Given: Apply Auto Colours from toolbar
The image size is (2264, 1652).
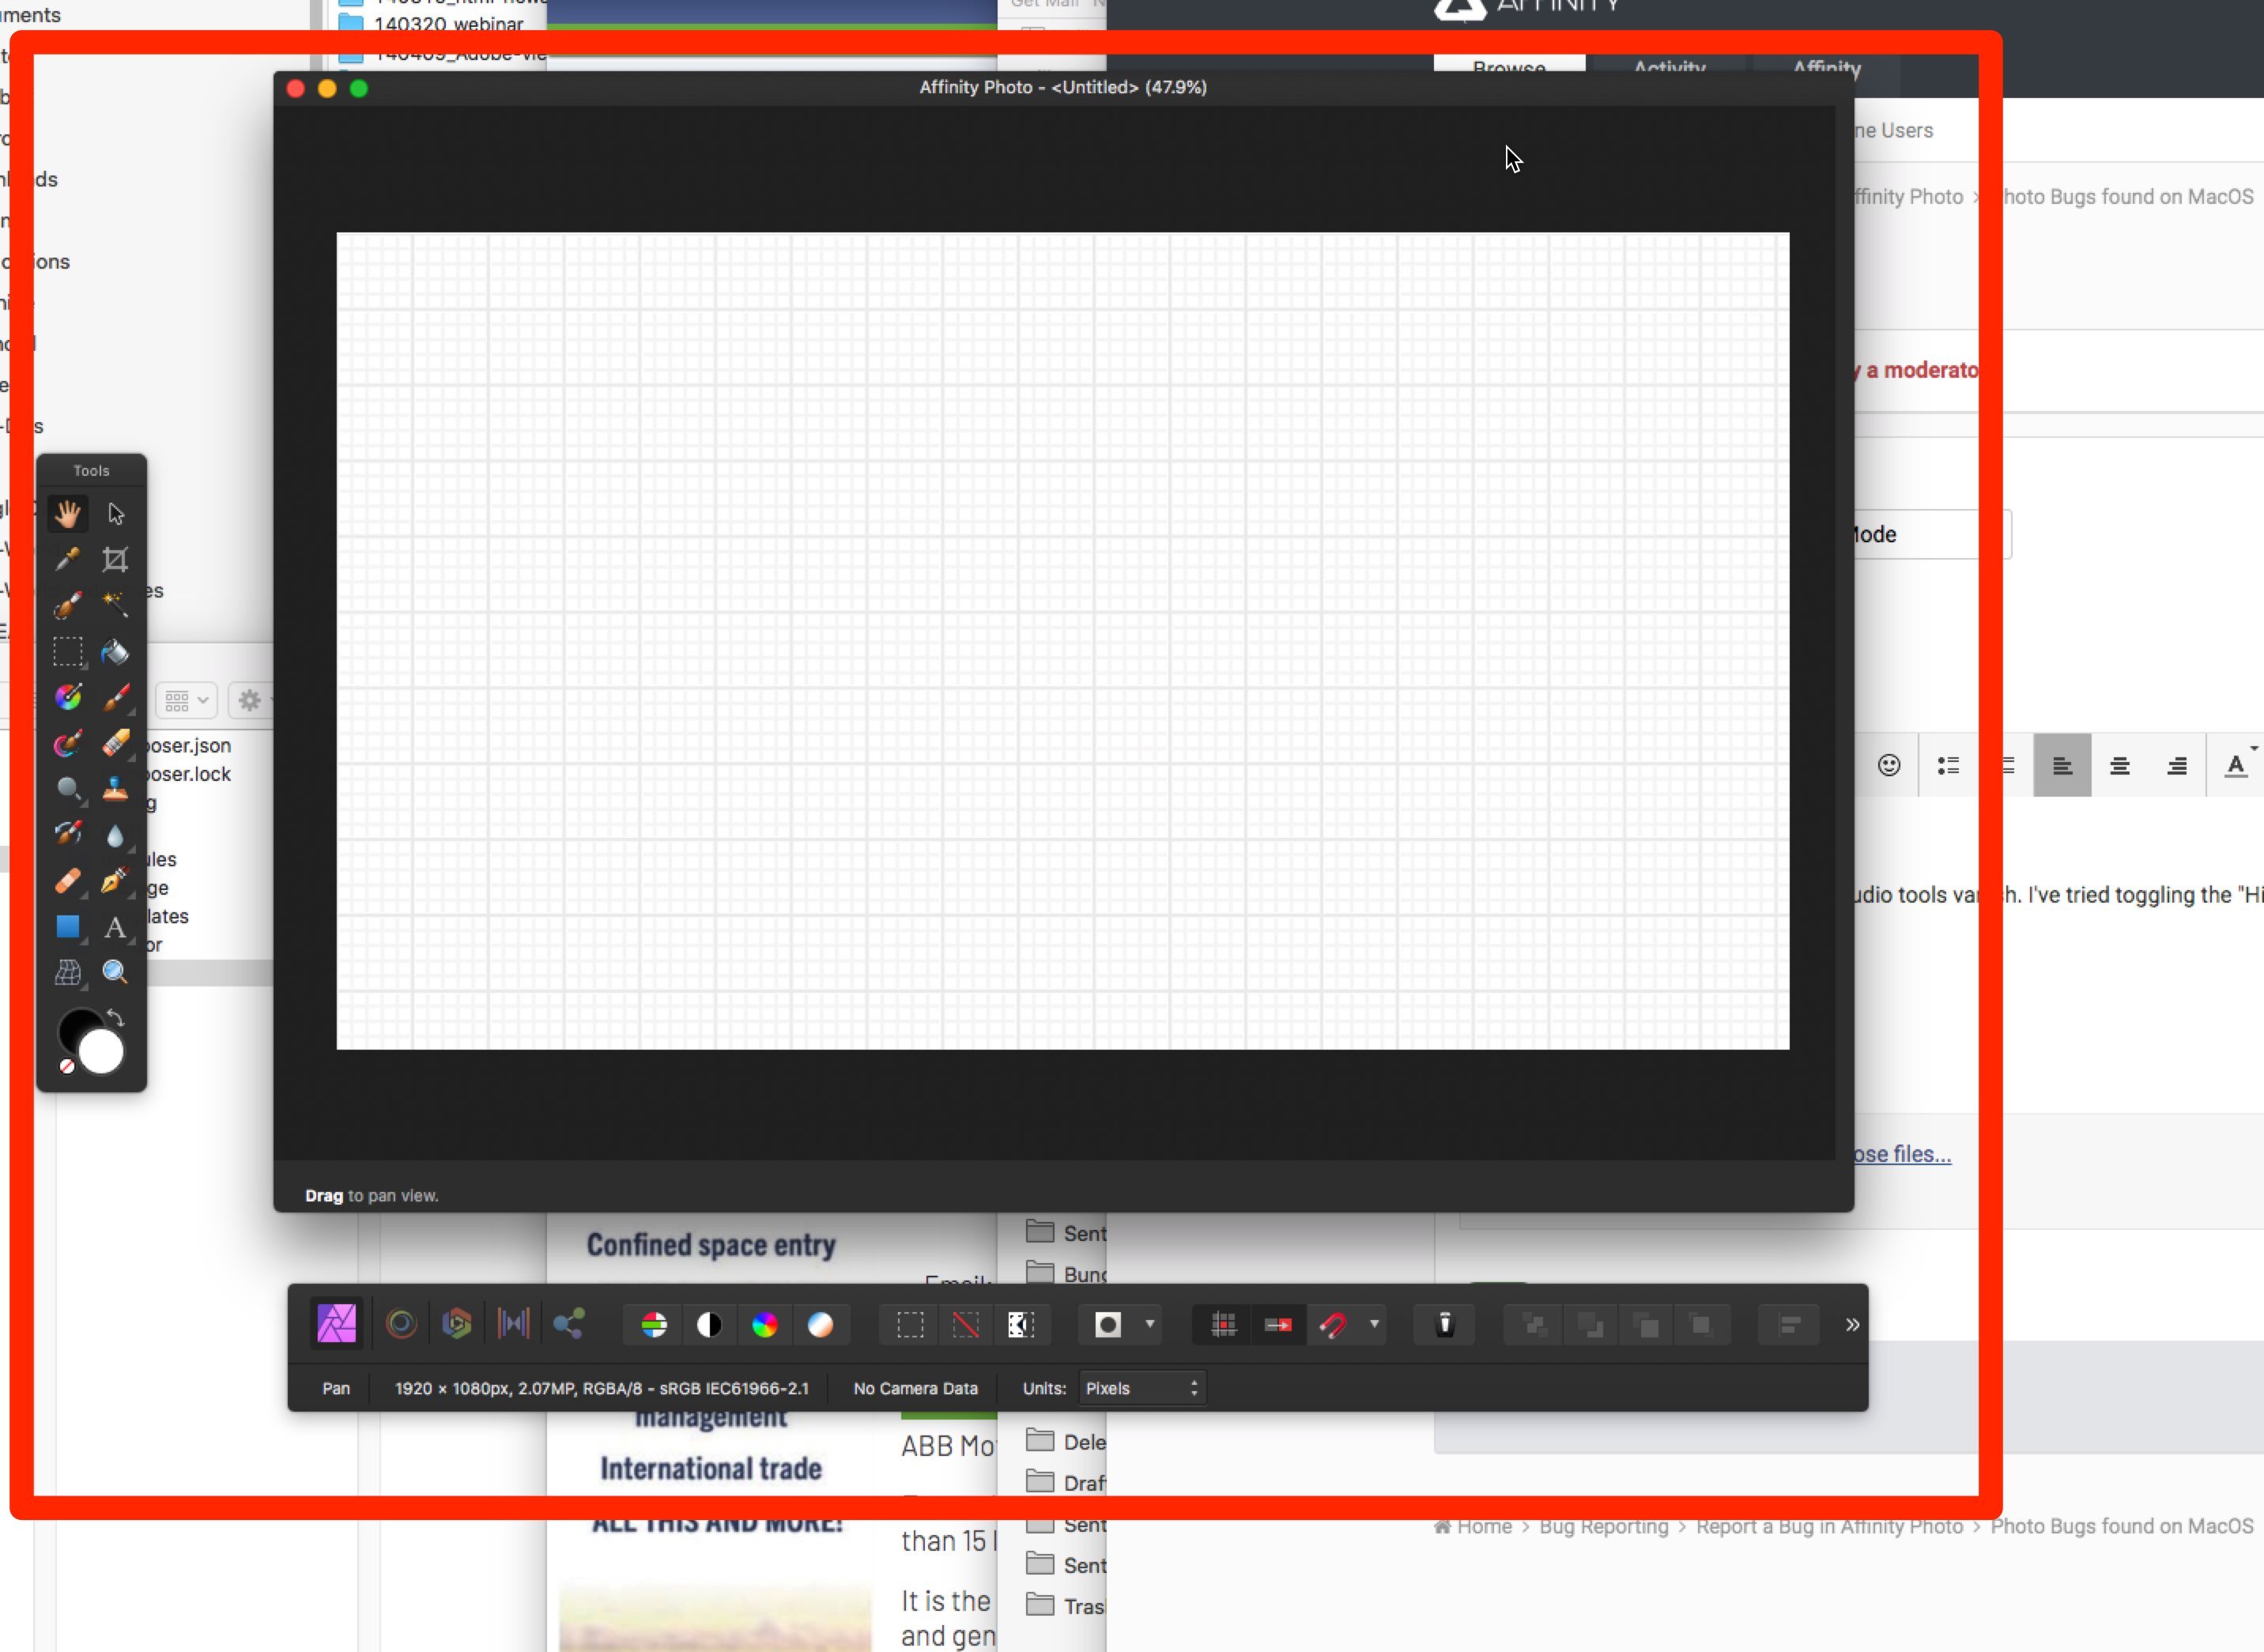Looking at the screenshot, I should pyautogui.click(x=765, y=1325).
